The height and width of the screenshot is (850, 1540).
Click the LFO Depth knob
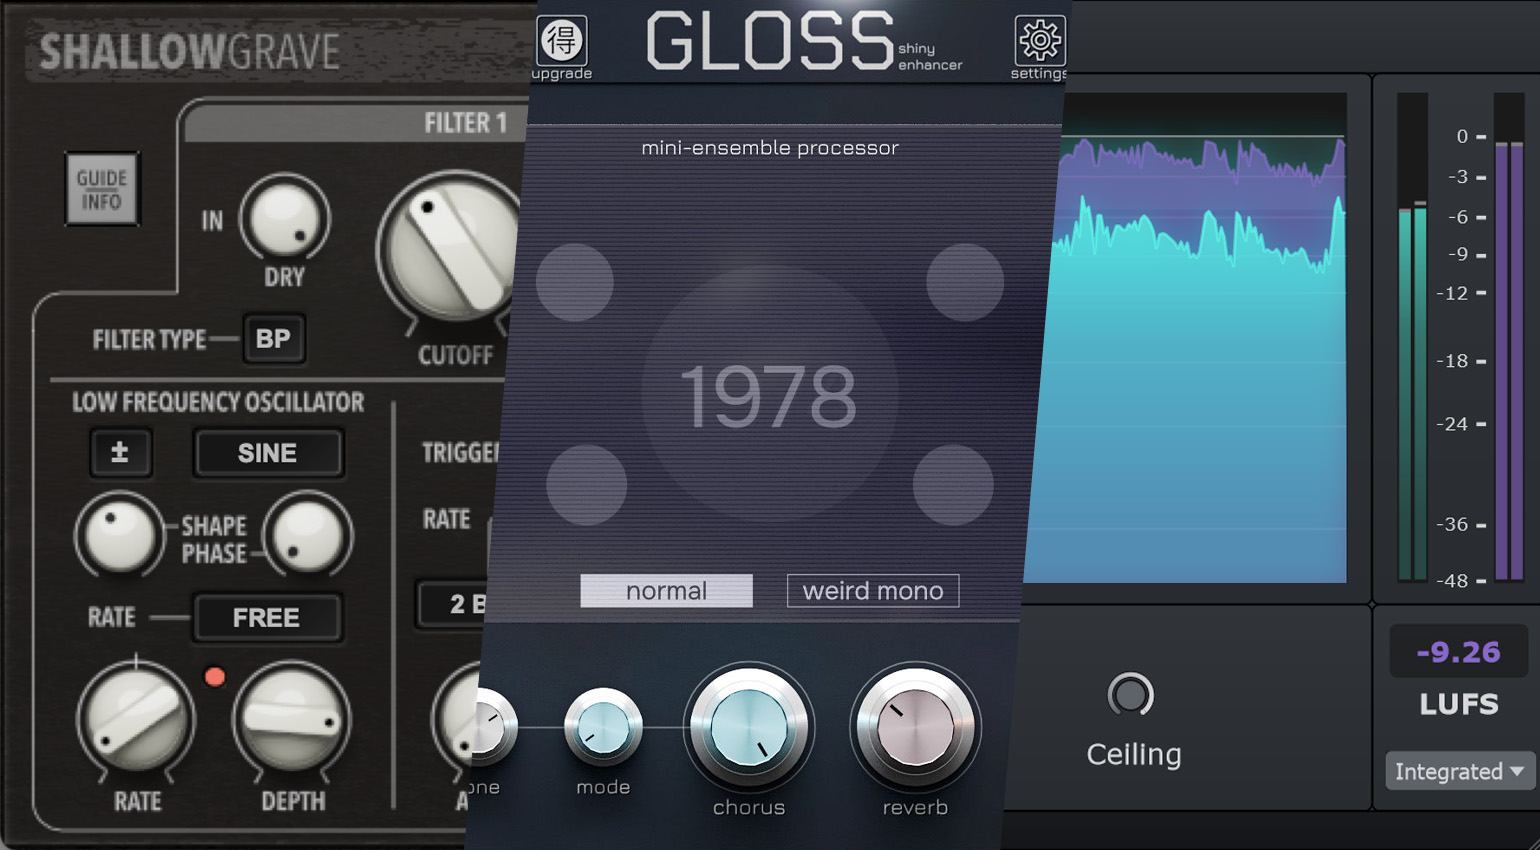pyautogui.click(x=292, y=720)
